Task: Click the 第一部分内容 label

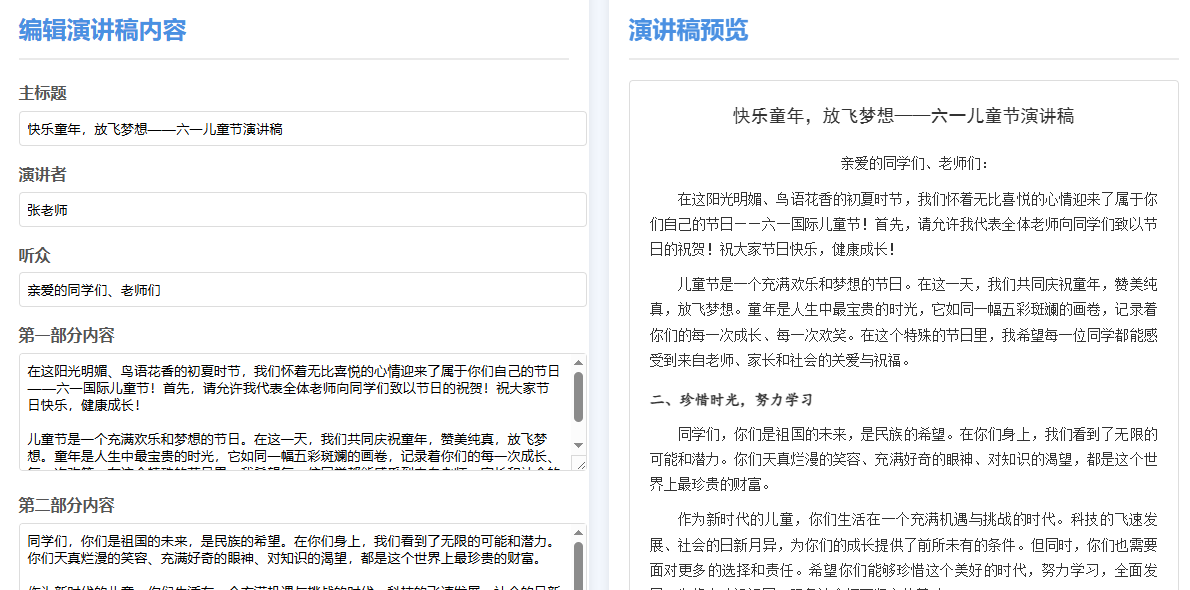Action: 67,335
